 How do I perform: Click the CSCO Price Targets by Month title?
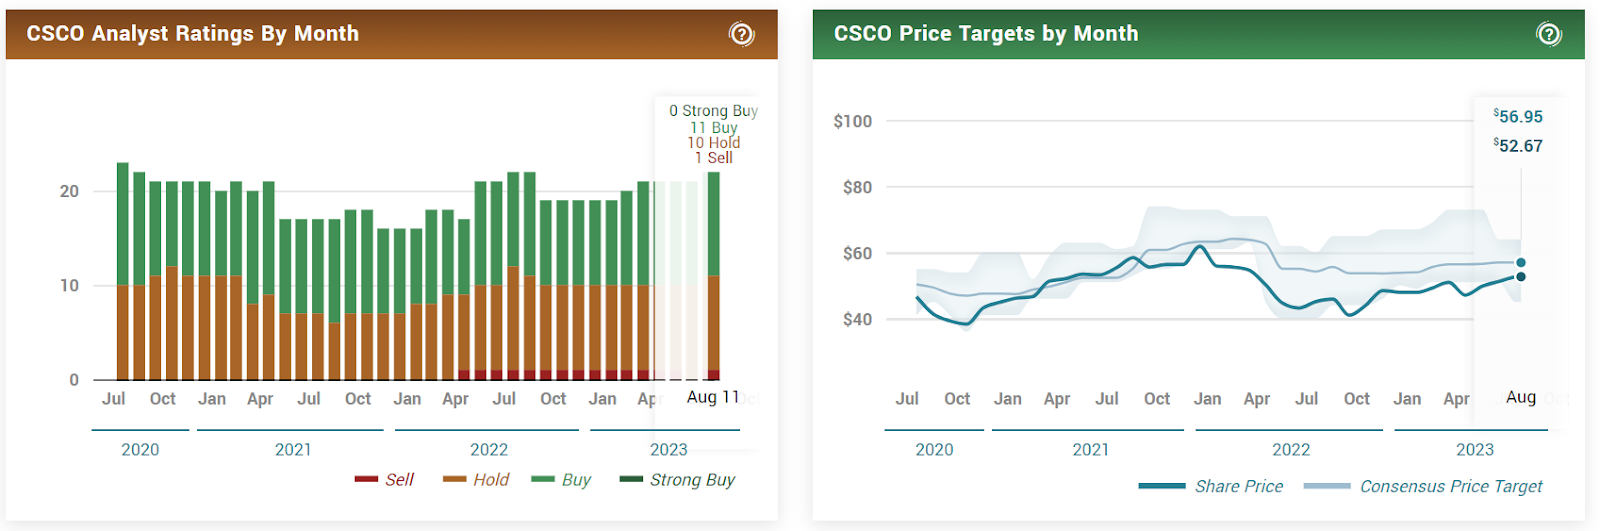986,34
